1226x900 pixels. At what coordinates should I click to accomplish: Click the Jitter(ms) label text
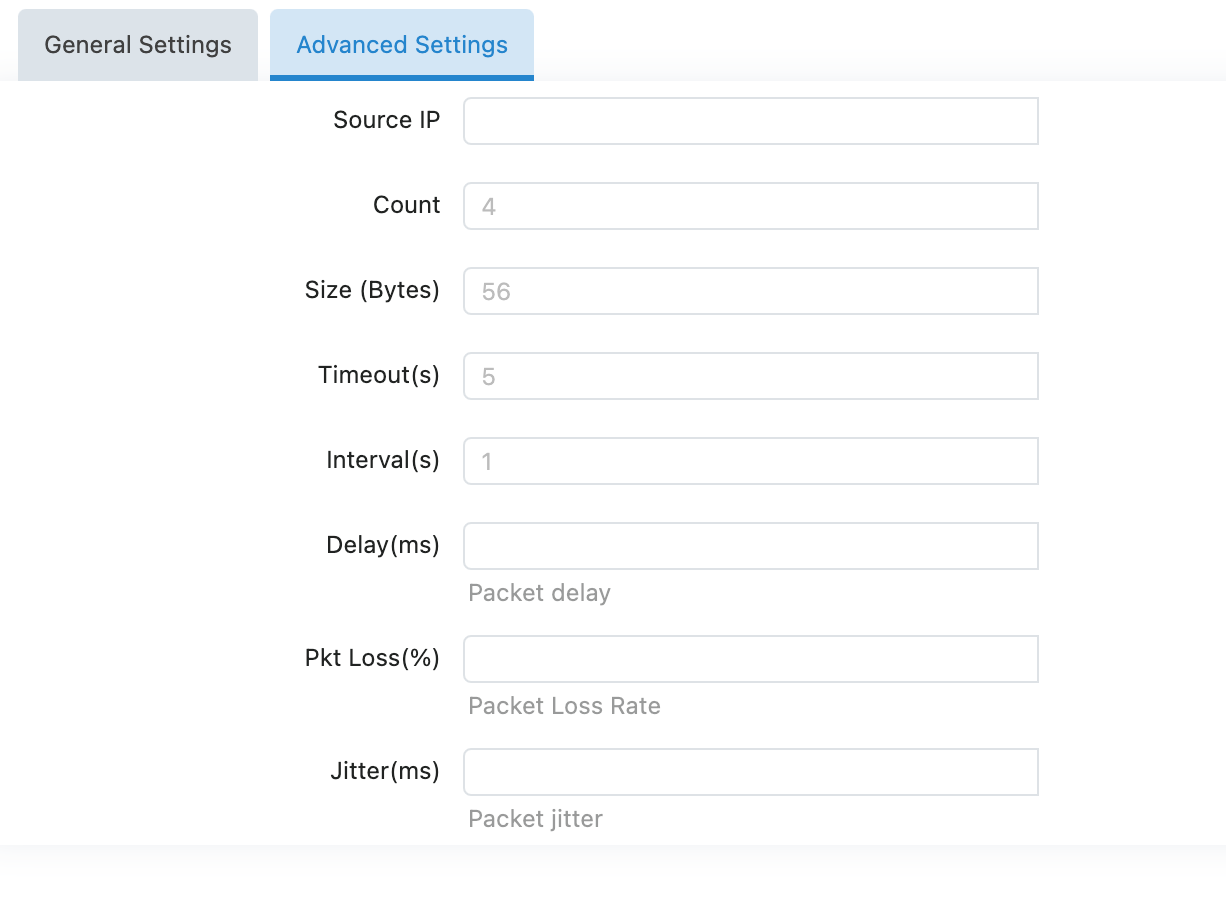click(x=385, y=771)
